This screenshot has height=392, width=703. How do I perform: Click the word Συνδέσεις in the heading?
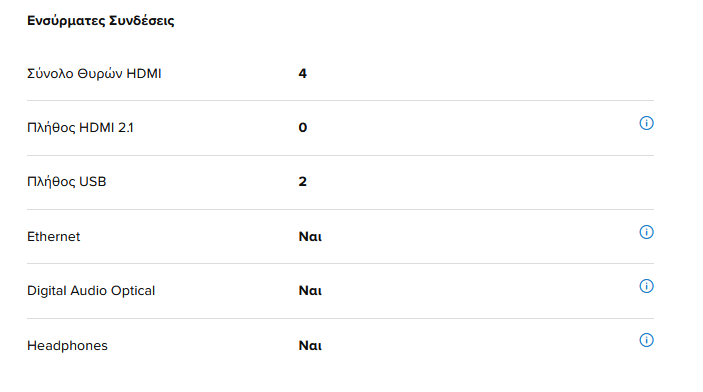[x=142, y=21]
